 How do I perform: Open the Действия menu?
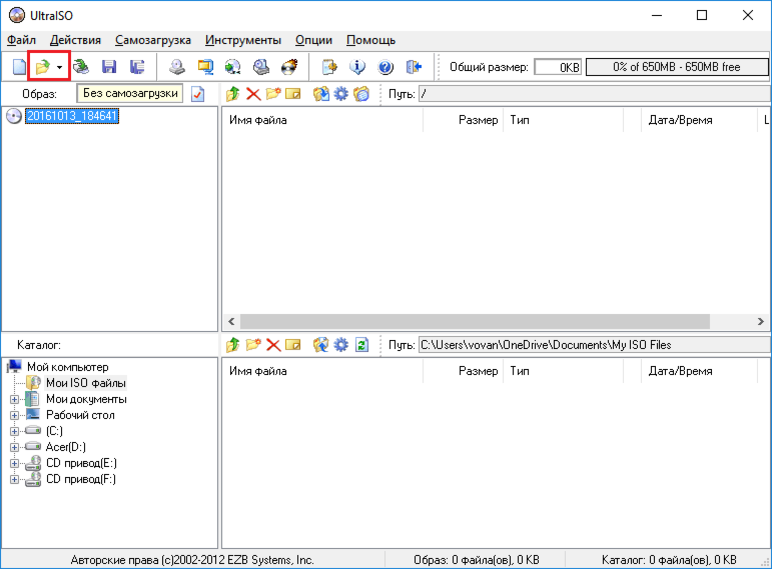tap(75, 40)
